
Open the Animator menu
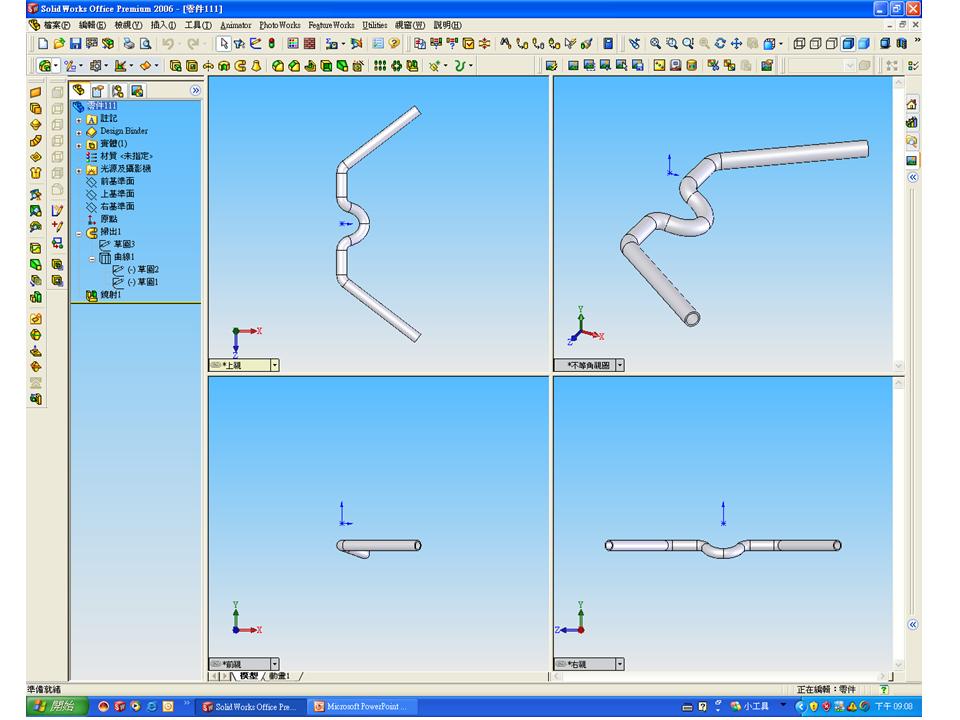tap(236, 25)
